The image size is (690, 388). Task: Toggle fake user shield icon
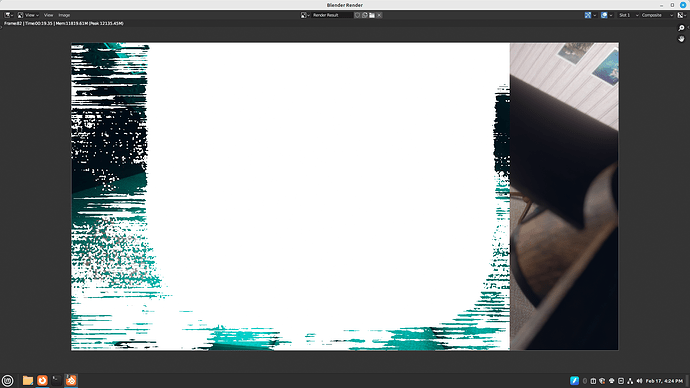357,15
